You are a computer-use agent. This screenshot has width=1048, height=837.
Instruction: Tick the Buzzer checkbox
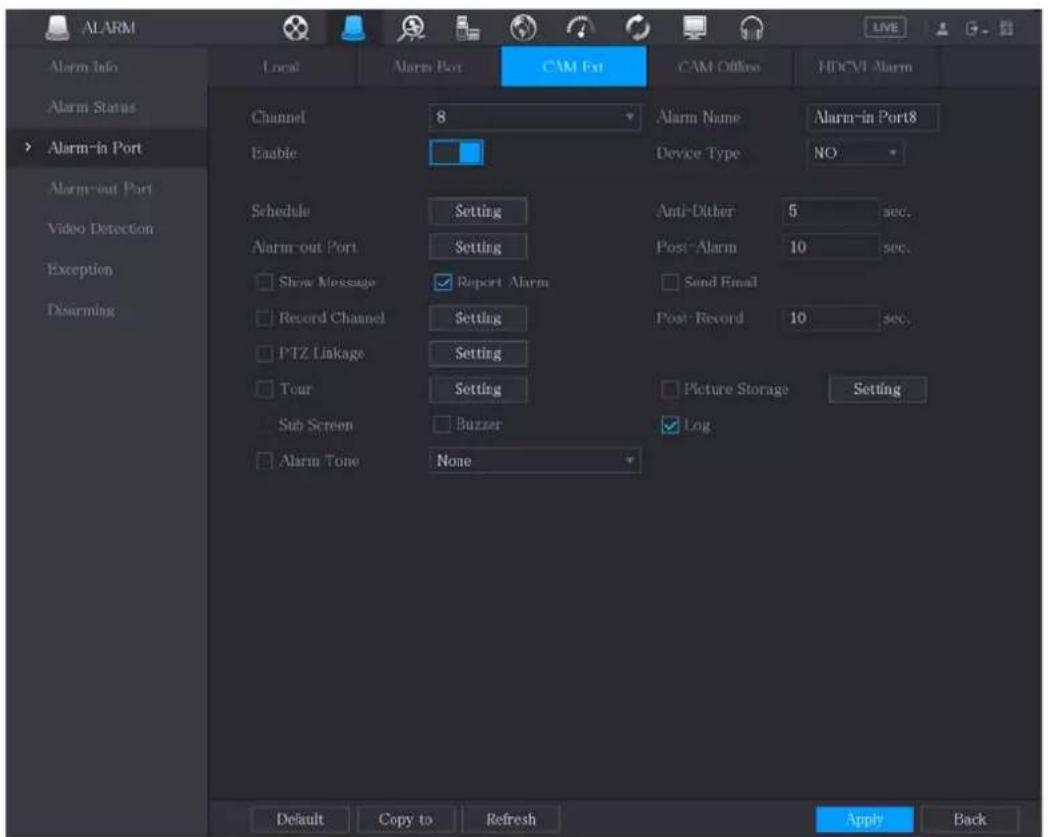442,424
